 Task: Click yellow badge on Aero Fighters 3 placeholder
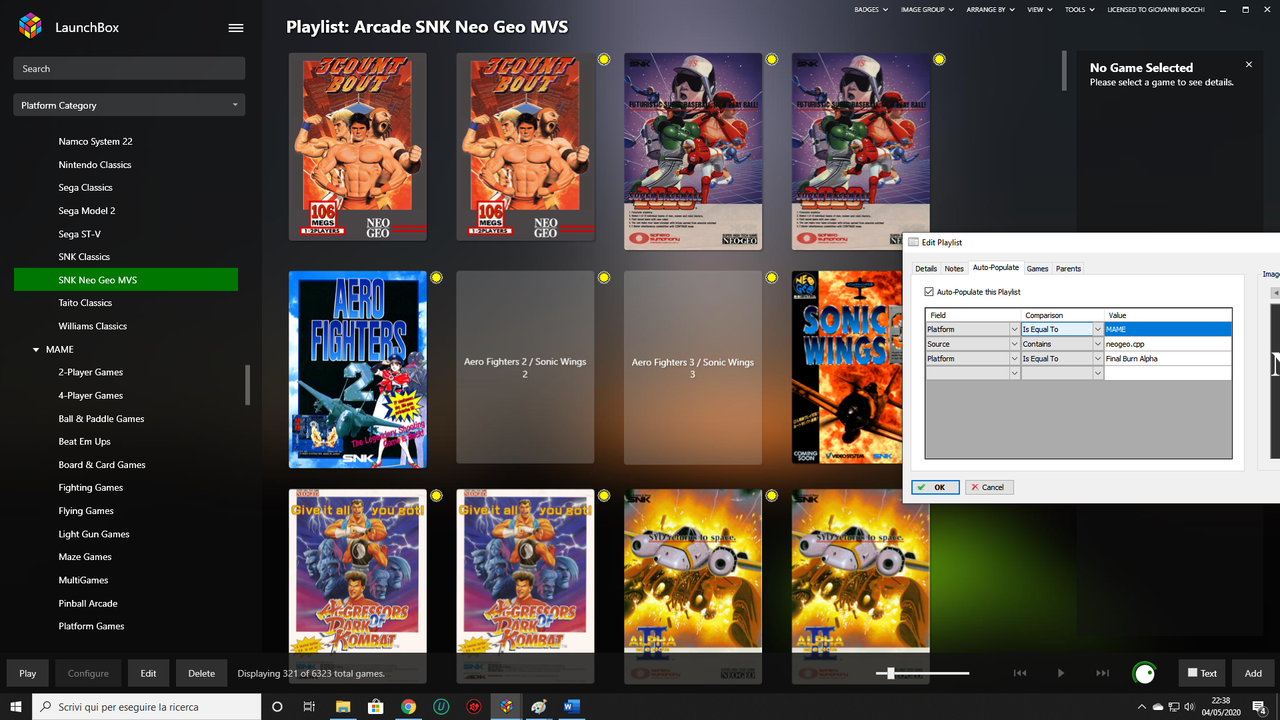771,277
